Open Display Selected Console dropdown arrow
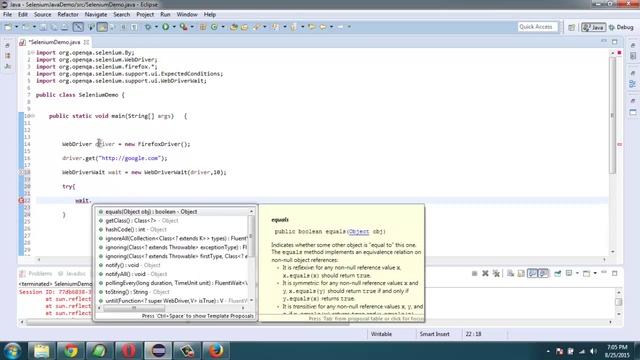 coord(577,273)
